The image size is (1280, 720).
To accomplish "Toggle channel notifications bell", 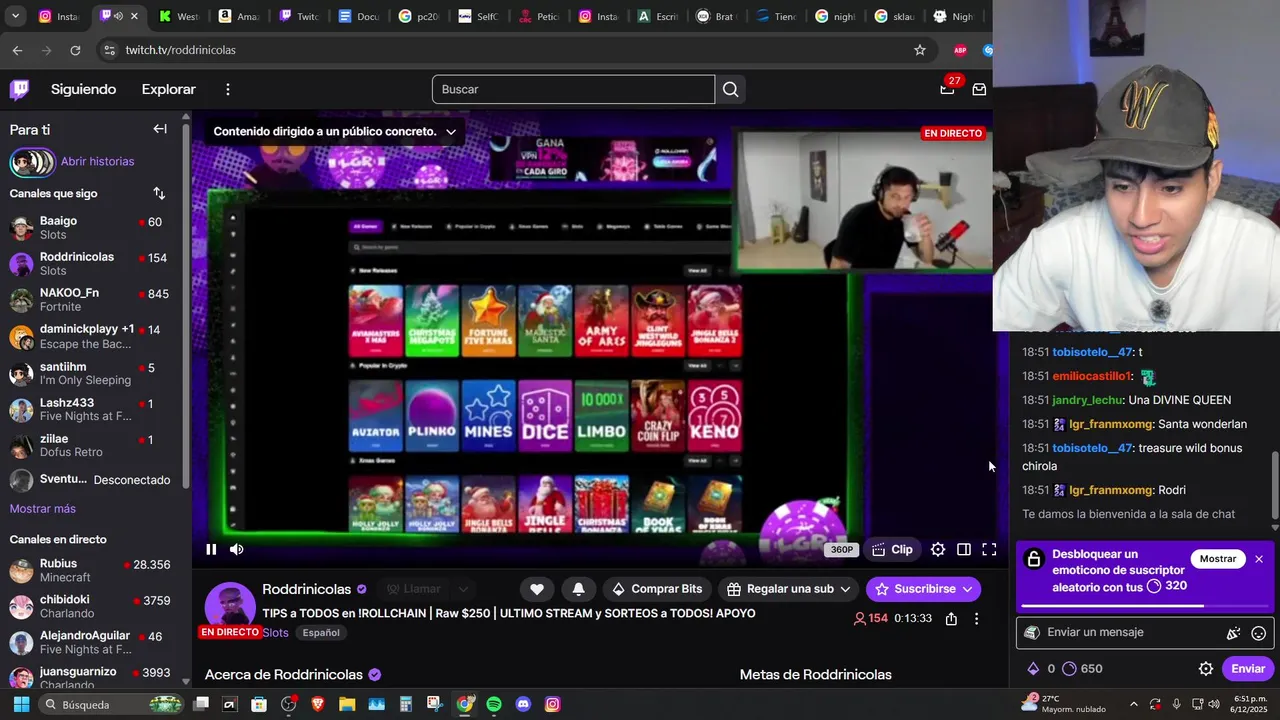I will (579, 589).
